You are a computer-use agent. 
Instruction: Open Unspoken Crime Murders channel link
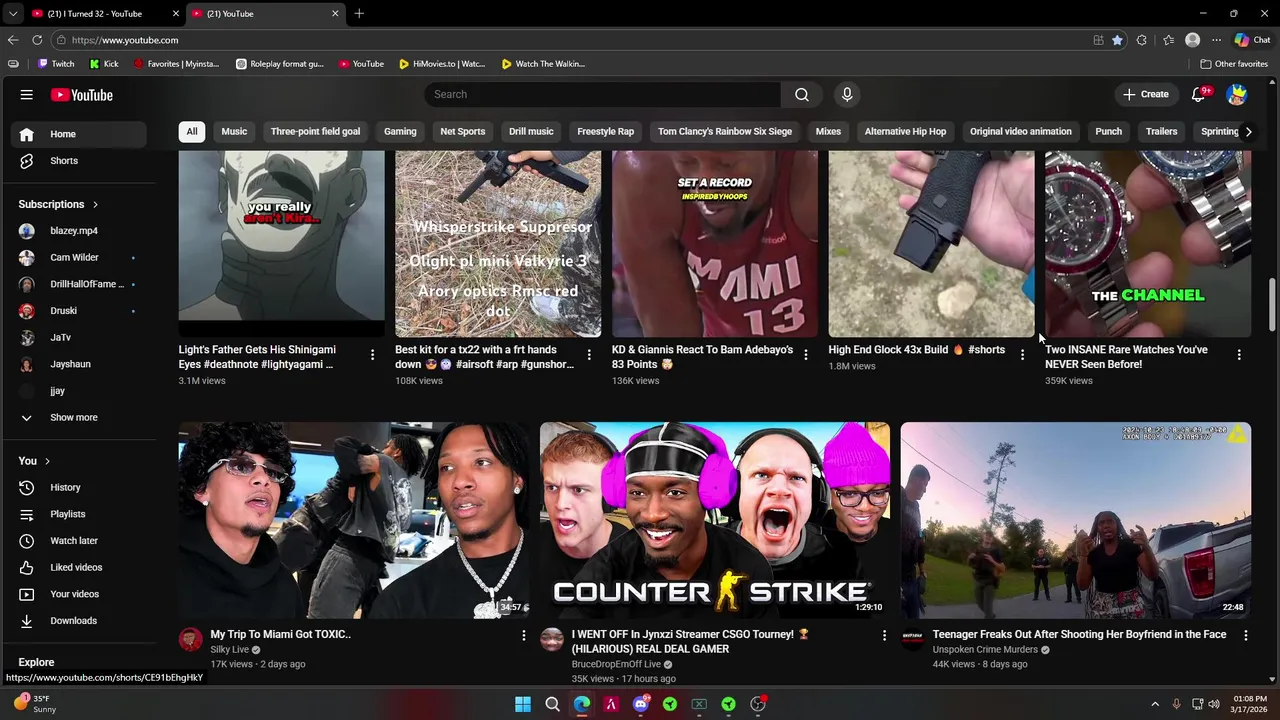coord(985,650)
